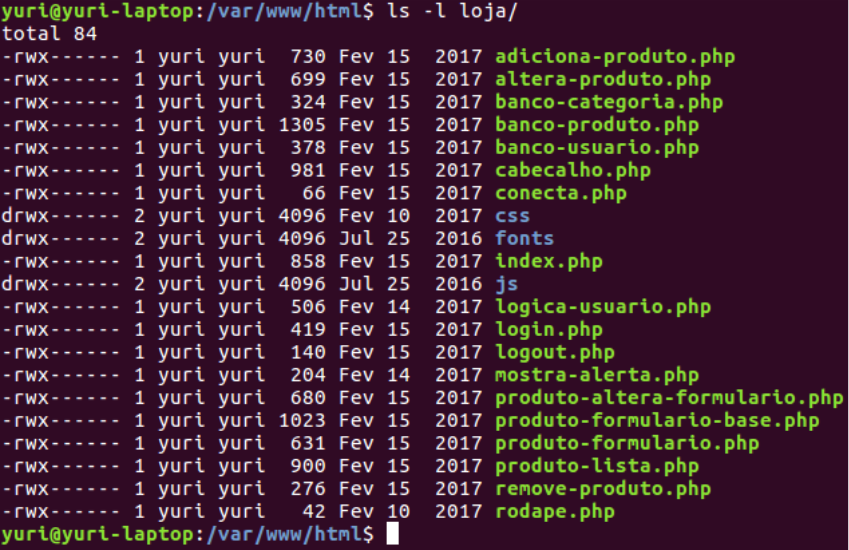Select rodape.php at the list bottom

(x=554, y=512)
